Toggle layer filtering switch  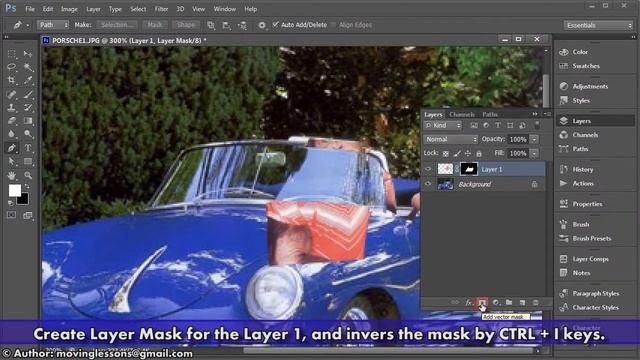[537, 125]
